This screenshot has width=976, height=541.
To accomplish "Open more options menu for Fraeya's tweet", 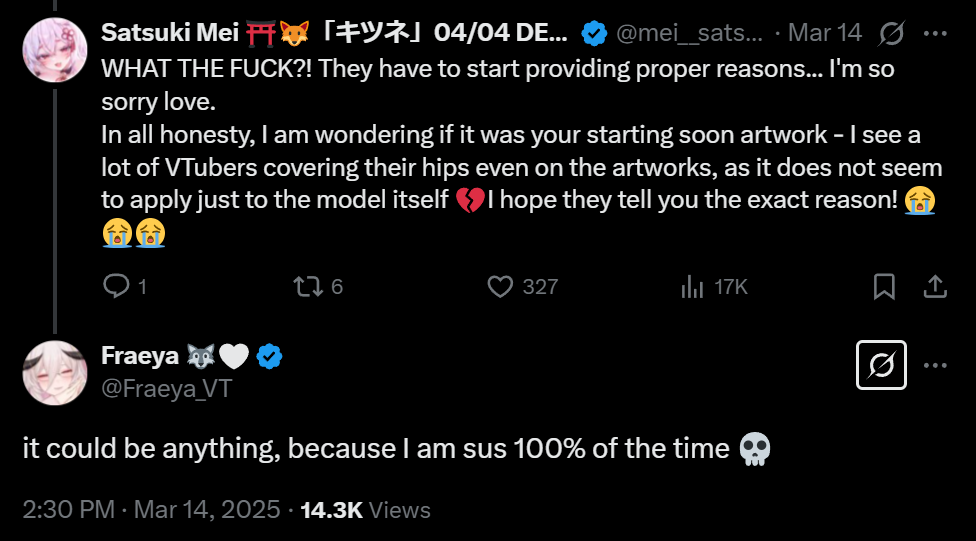I will 935,365.
